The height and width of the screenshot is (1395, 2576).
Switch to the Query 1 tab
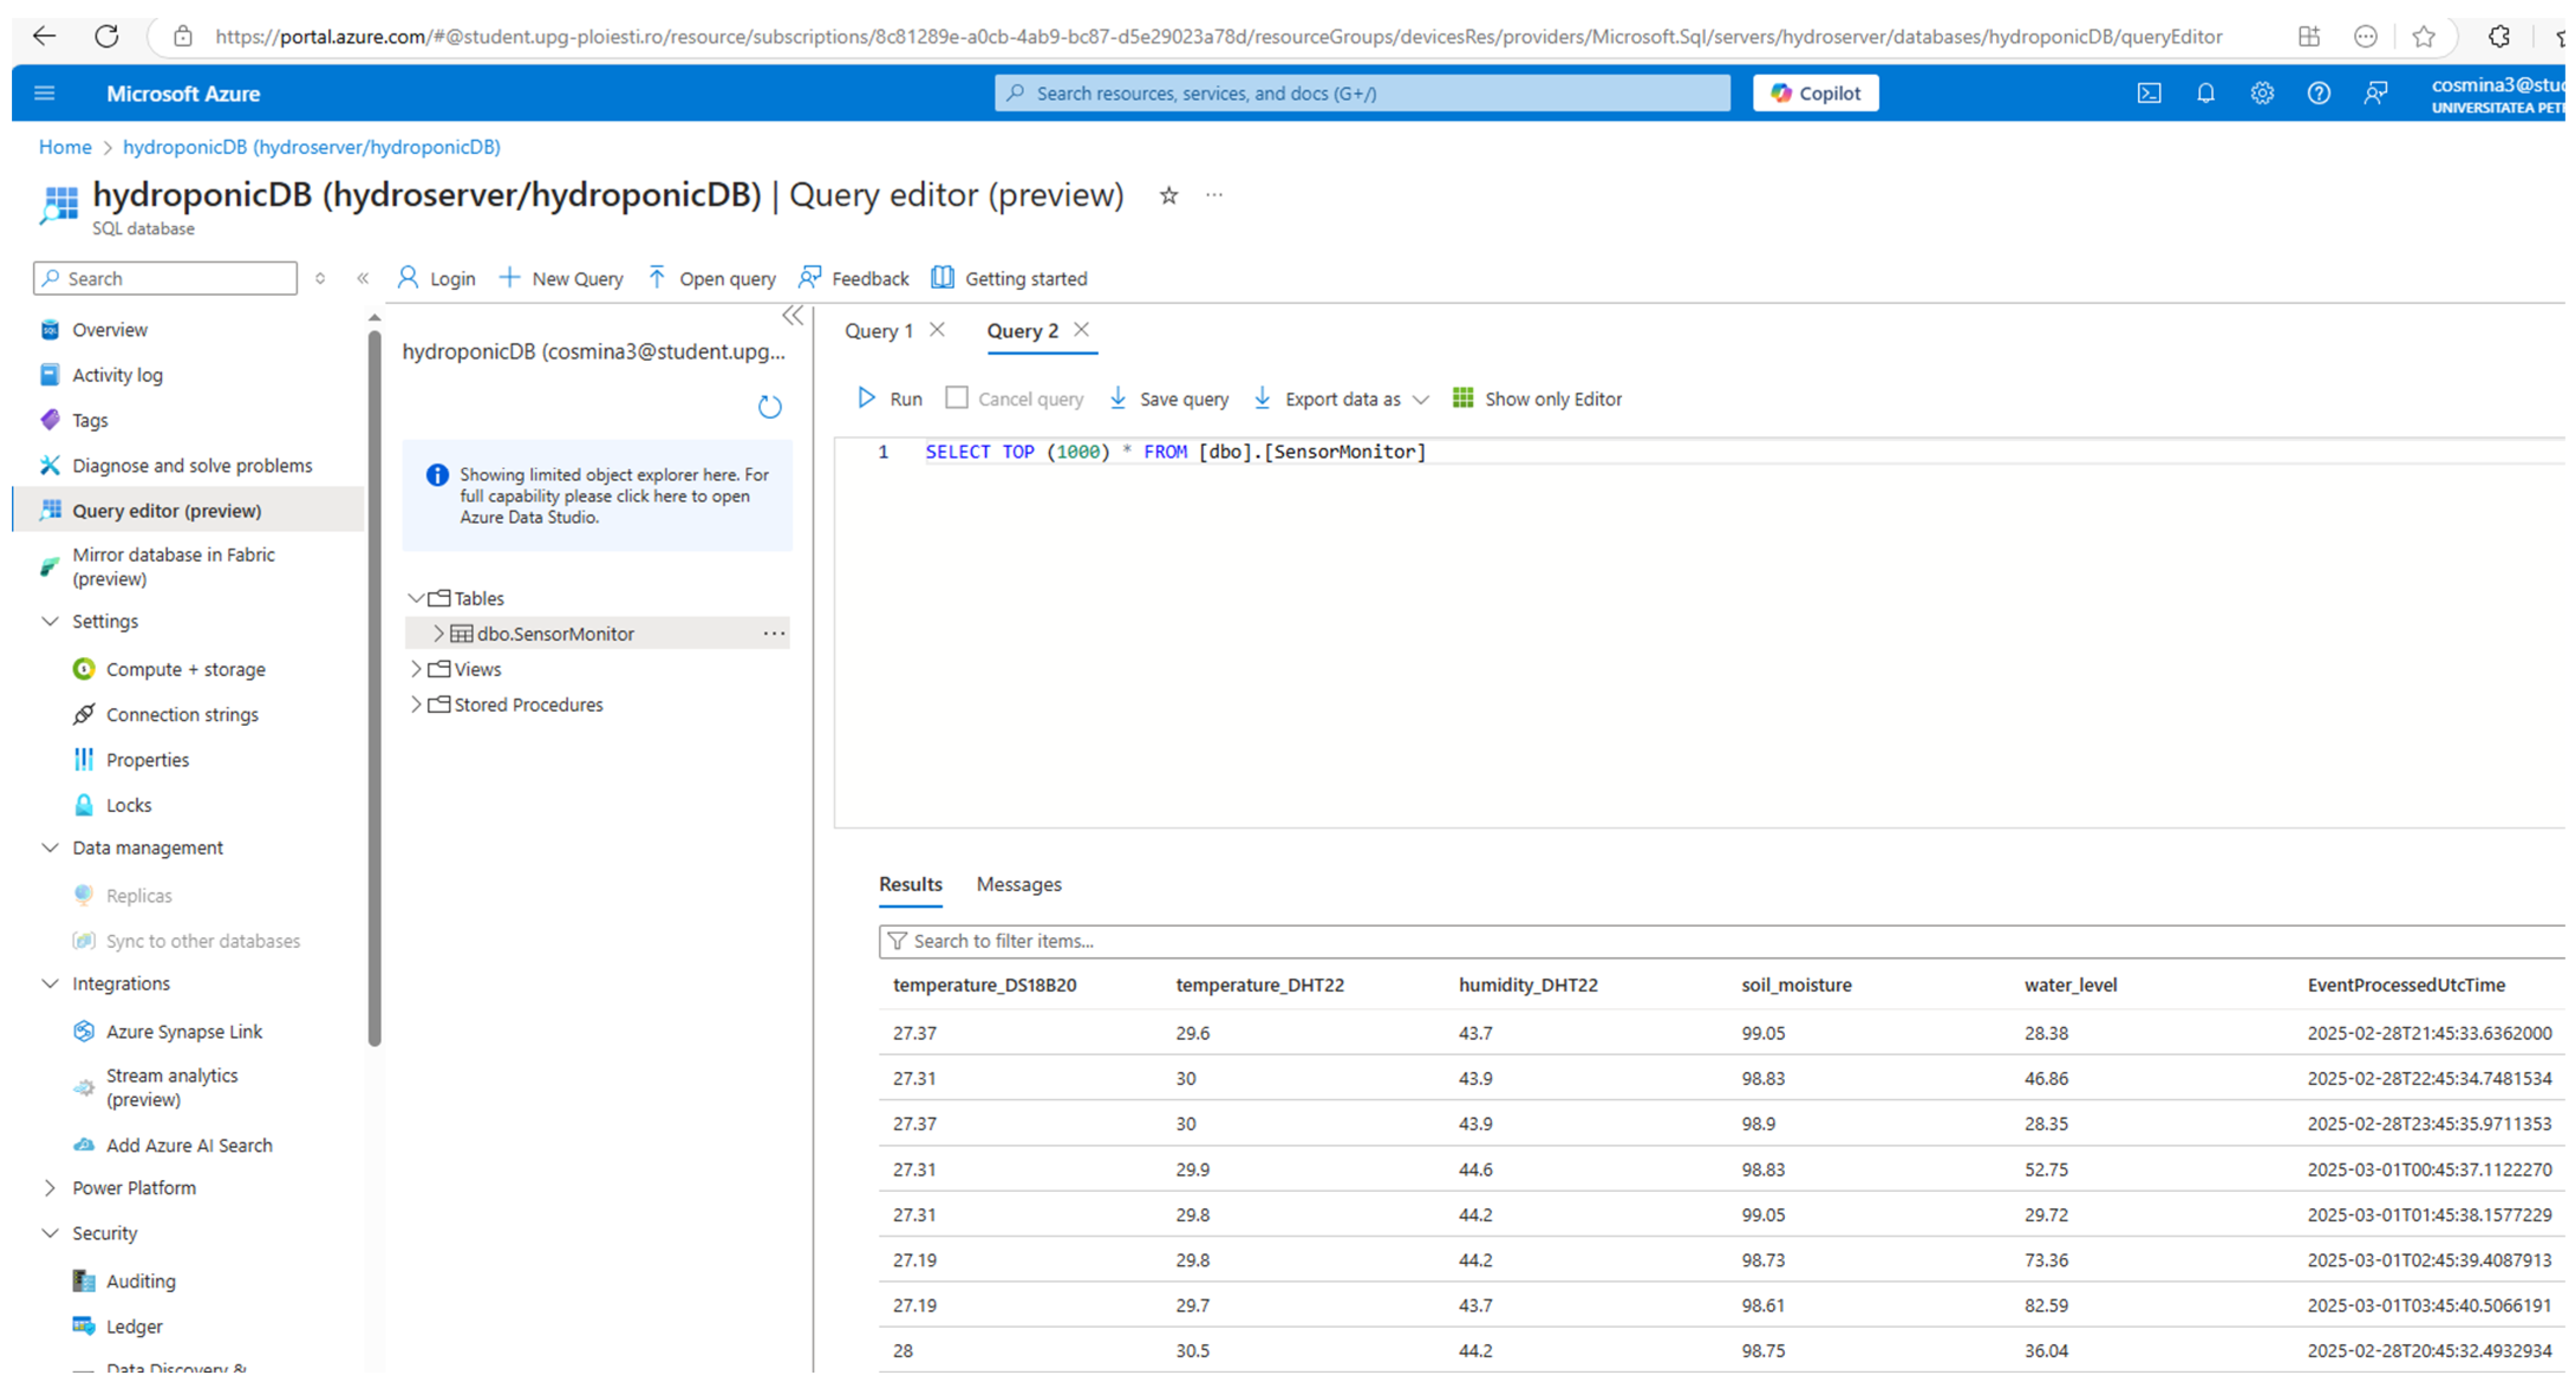878,331
